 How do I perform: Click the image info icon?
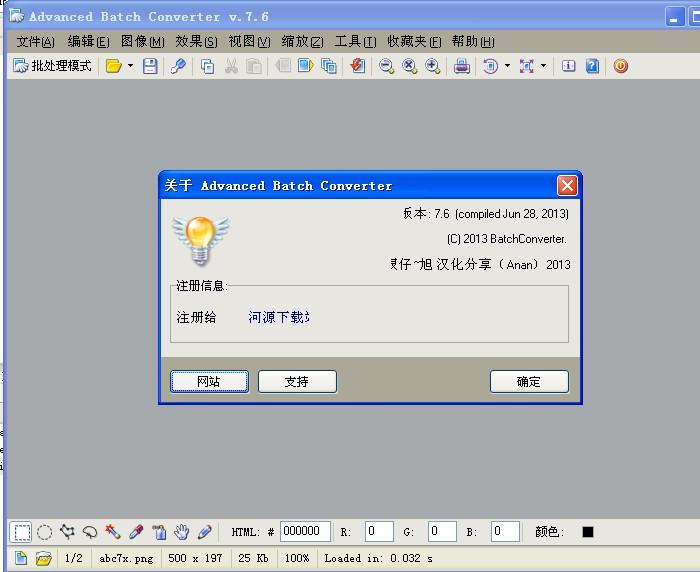(x=568, y=66)
